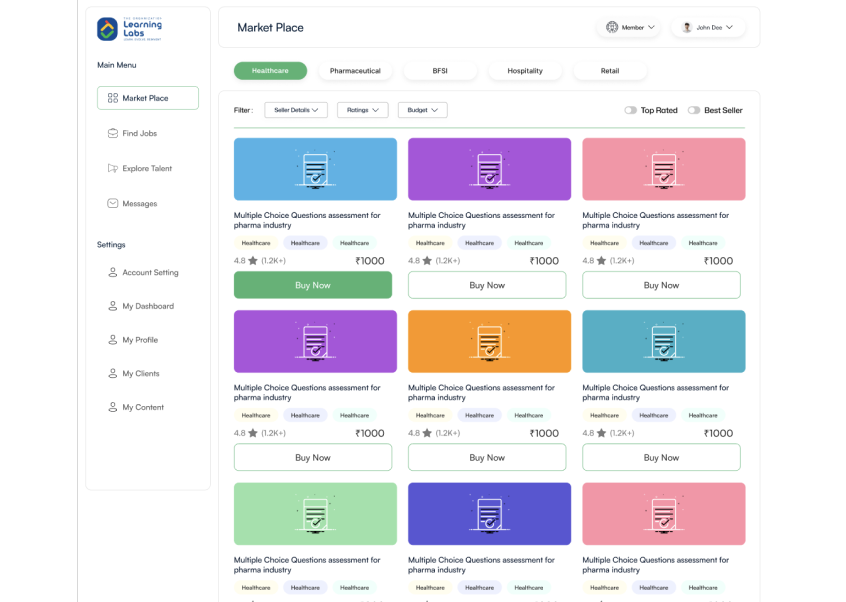Open Messages envelope icon

coord(113,203)
